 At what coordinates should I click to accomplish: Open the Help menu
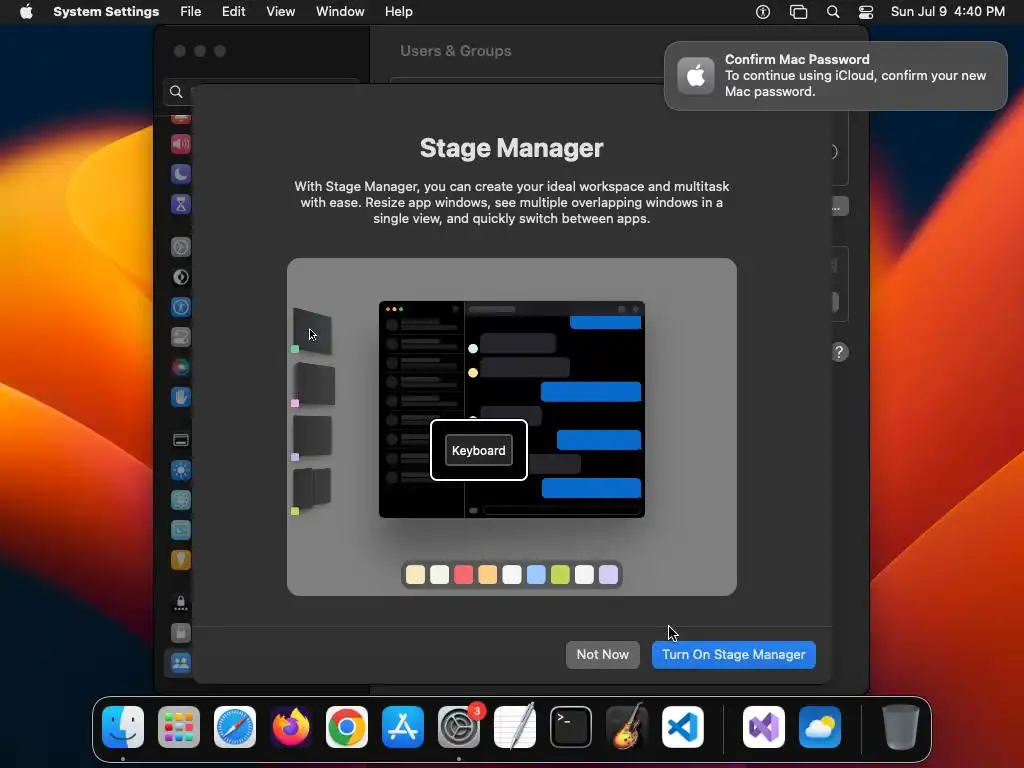point(398,12)
